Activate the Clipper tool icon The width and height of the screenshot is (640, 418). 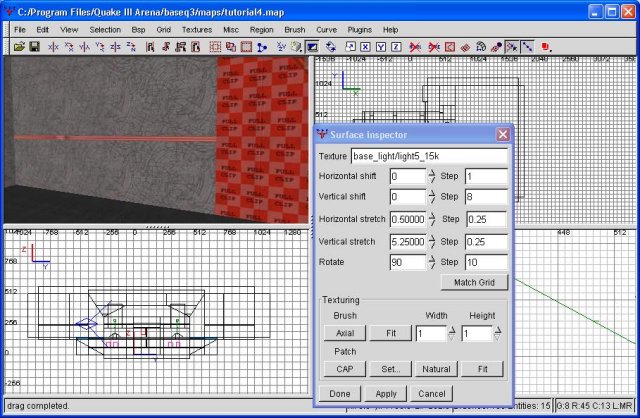pyautogui.click(x=262, y=47)
